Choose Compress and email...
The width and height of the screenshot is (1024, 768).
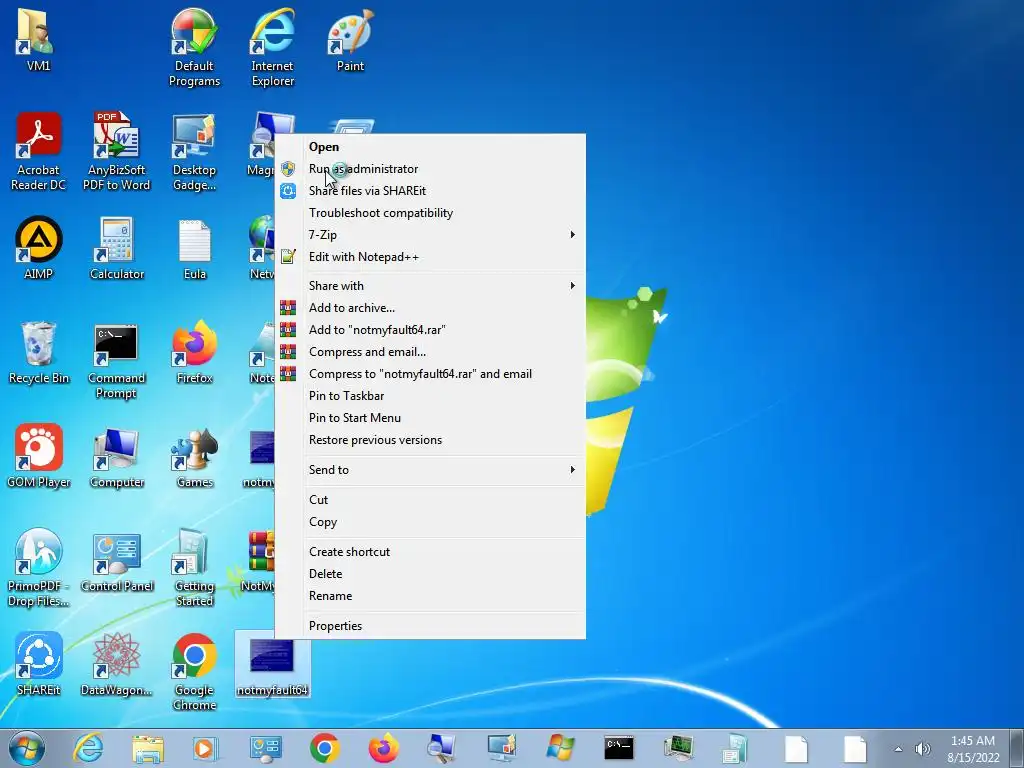[x=430, y=352]
